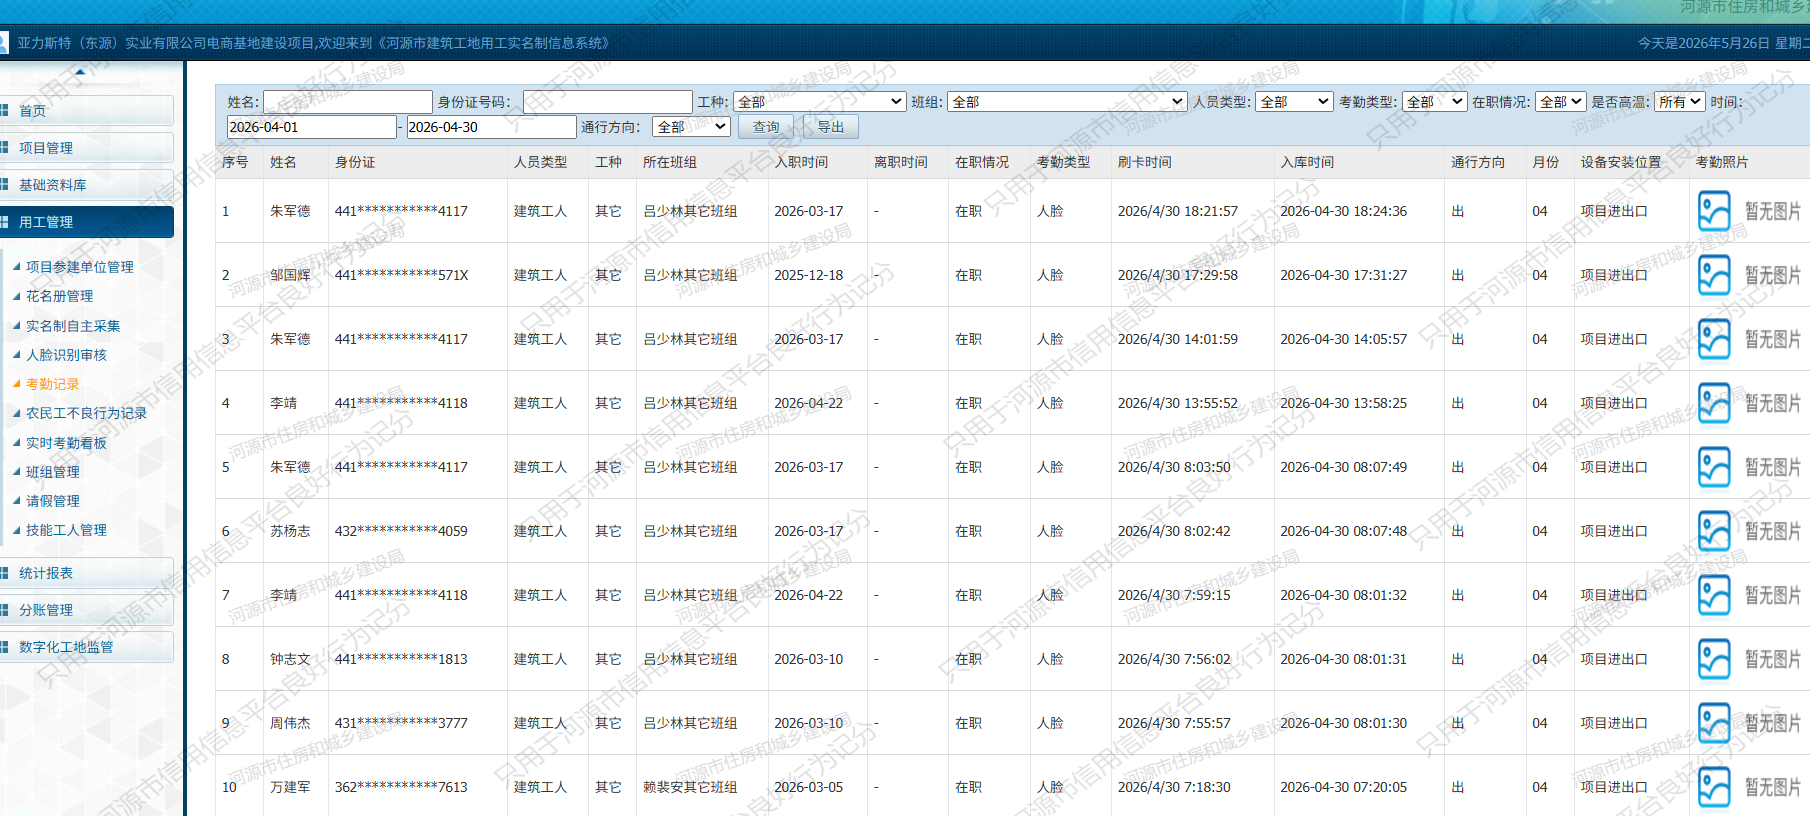1810x816 pixels.
Task: Open 统计报表 menu
Action: (86, 573)
